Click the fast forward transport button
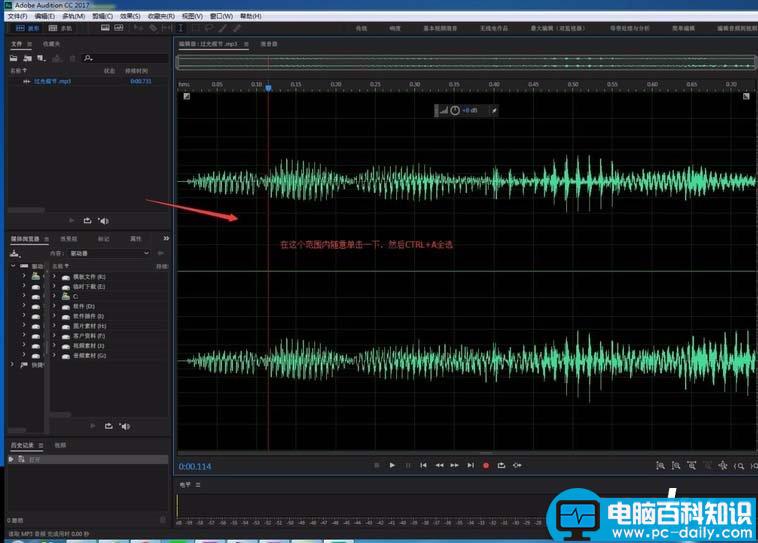758x543 pixels. (455, 465)
